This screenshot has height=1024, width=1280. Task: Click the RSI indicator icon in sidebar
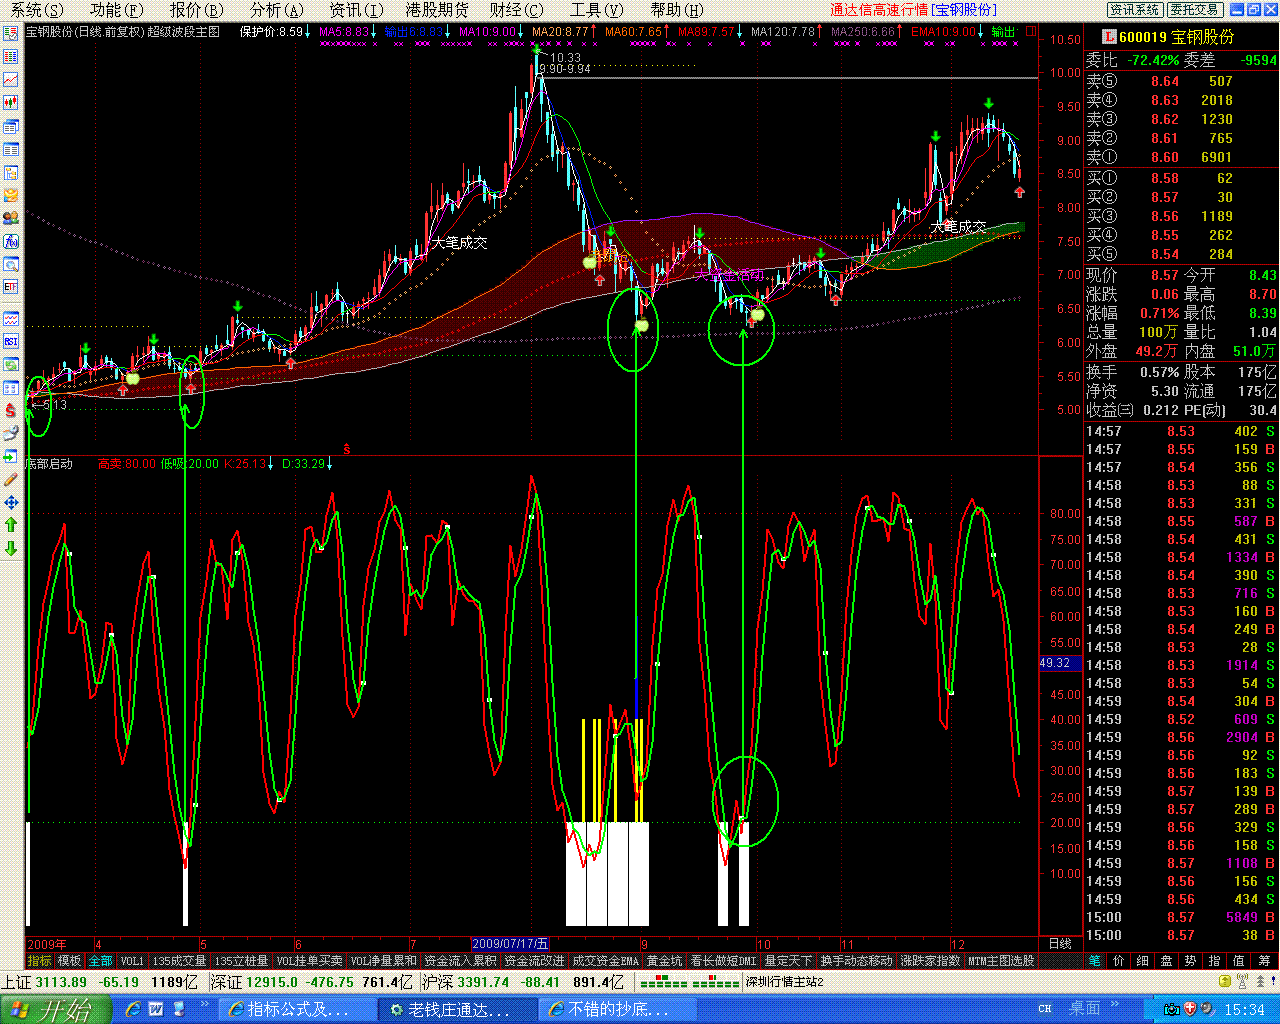coord(11,341)
